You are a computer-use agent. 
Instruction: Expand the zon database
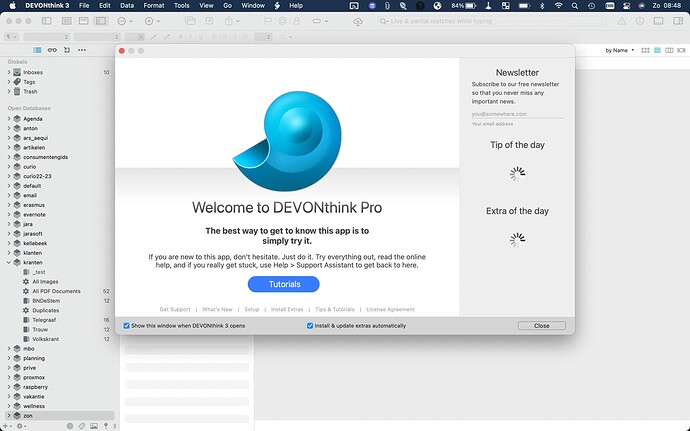tap(9, 416)
